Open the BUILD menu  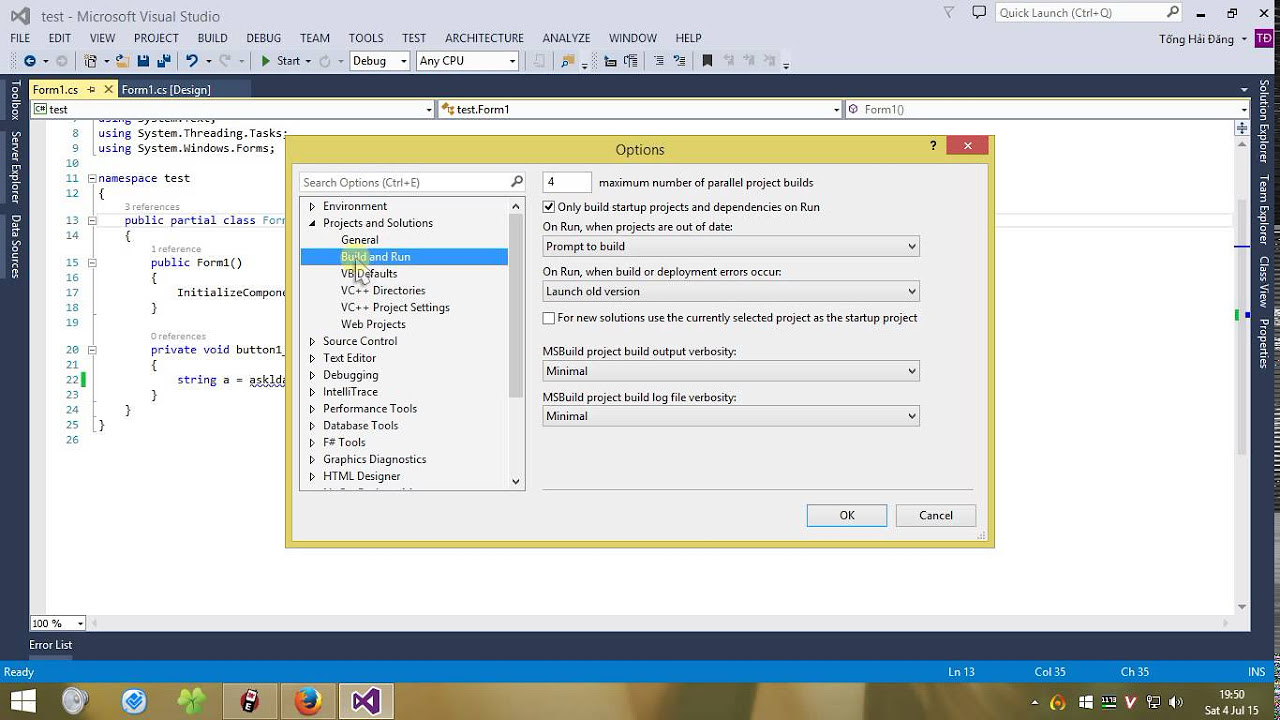pyautogui.click(x=212, y=38)
